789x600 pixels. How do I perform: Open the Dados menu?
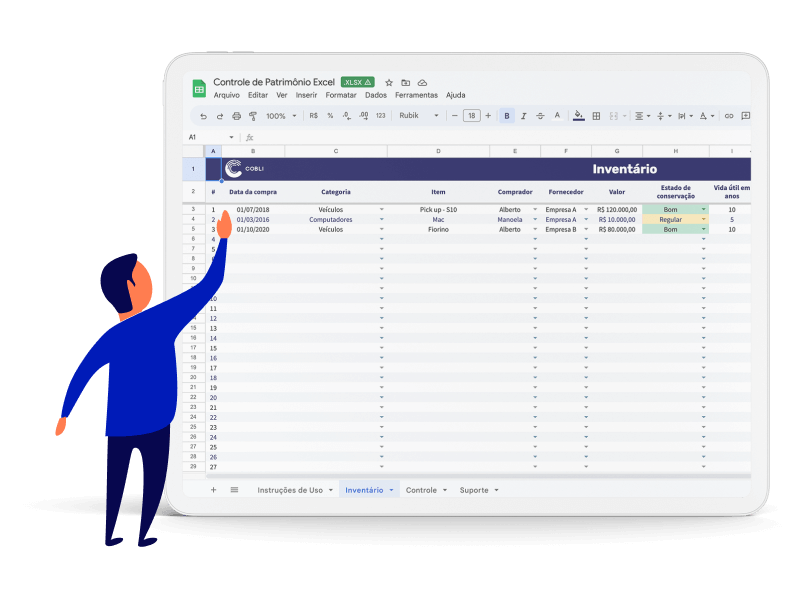376,95
